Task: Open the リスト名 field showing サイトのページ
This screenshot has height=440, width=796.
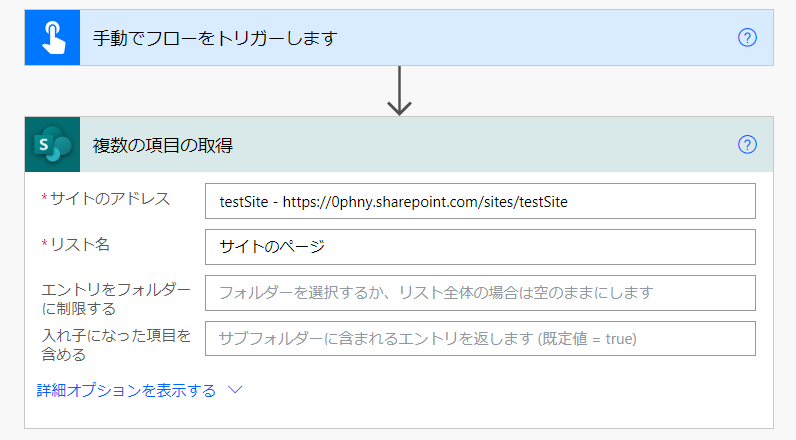Action: point(480,247)
